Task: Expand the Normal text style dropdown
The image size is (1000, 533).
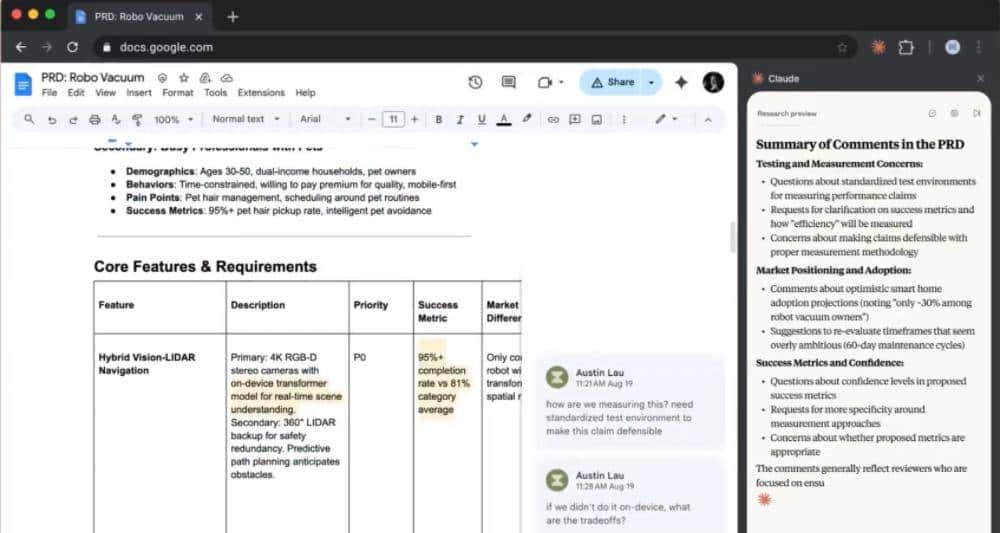Action: [244, 119]
